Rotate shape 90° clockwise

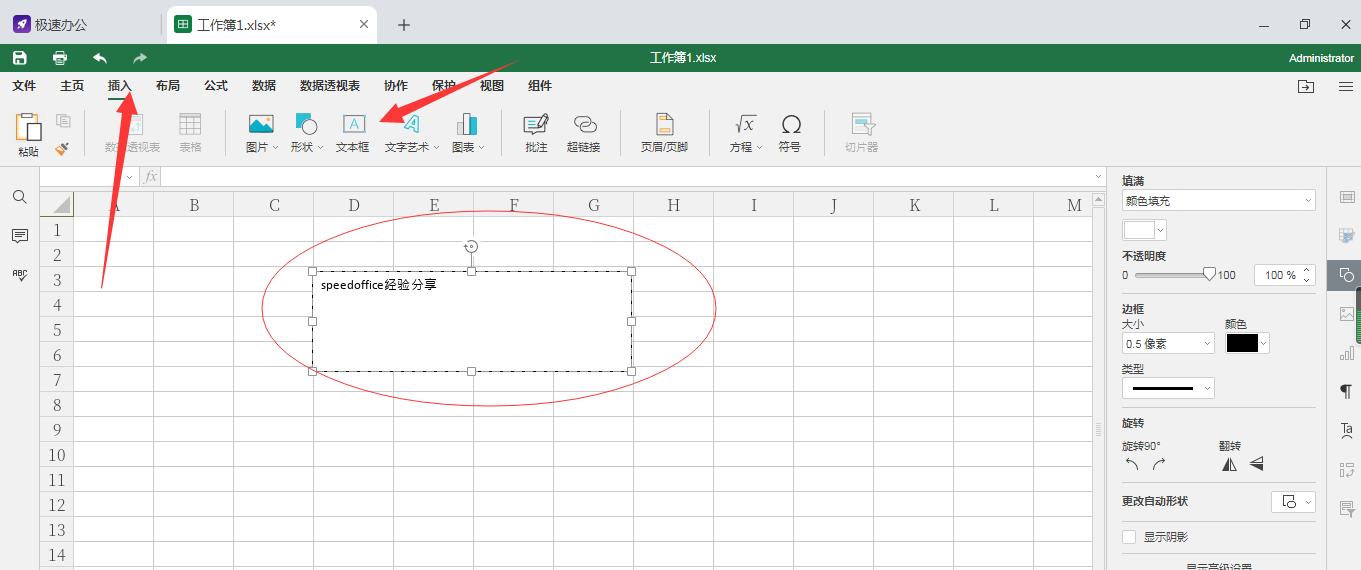tap(1159, 464)
